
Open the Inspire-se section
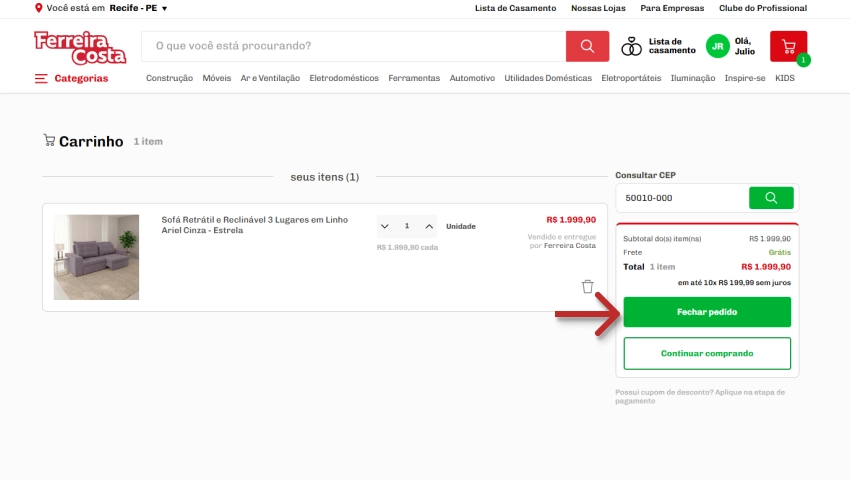point(745,78)
